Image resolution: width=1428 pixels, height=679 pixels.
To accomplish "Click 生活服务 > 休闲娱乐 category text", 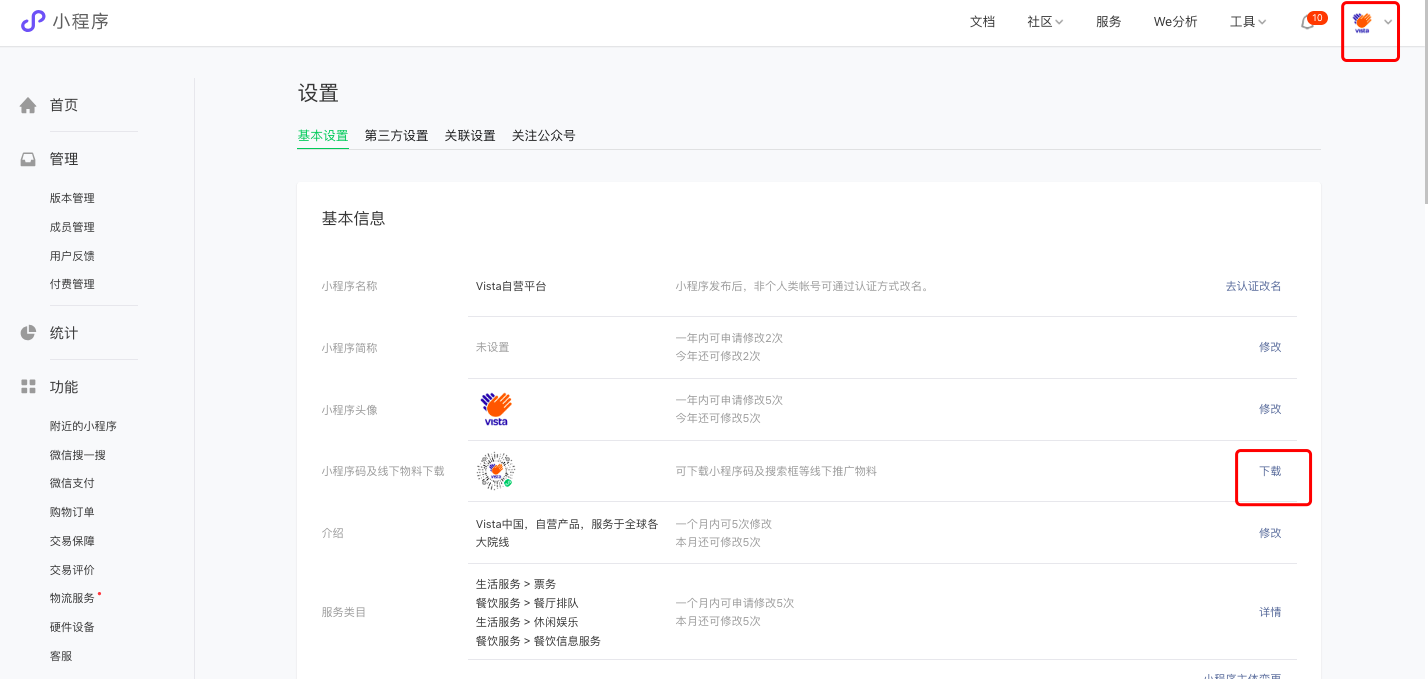I will tap(527, 622).
